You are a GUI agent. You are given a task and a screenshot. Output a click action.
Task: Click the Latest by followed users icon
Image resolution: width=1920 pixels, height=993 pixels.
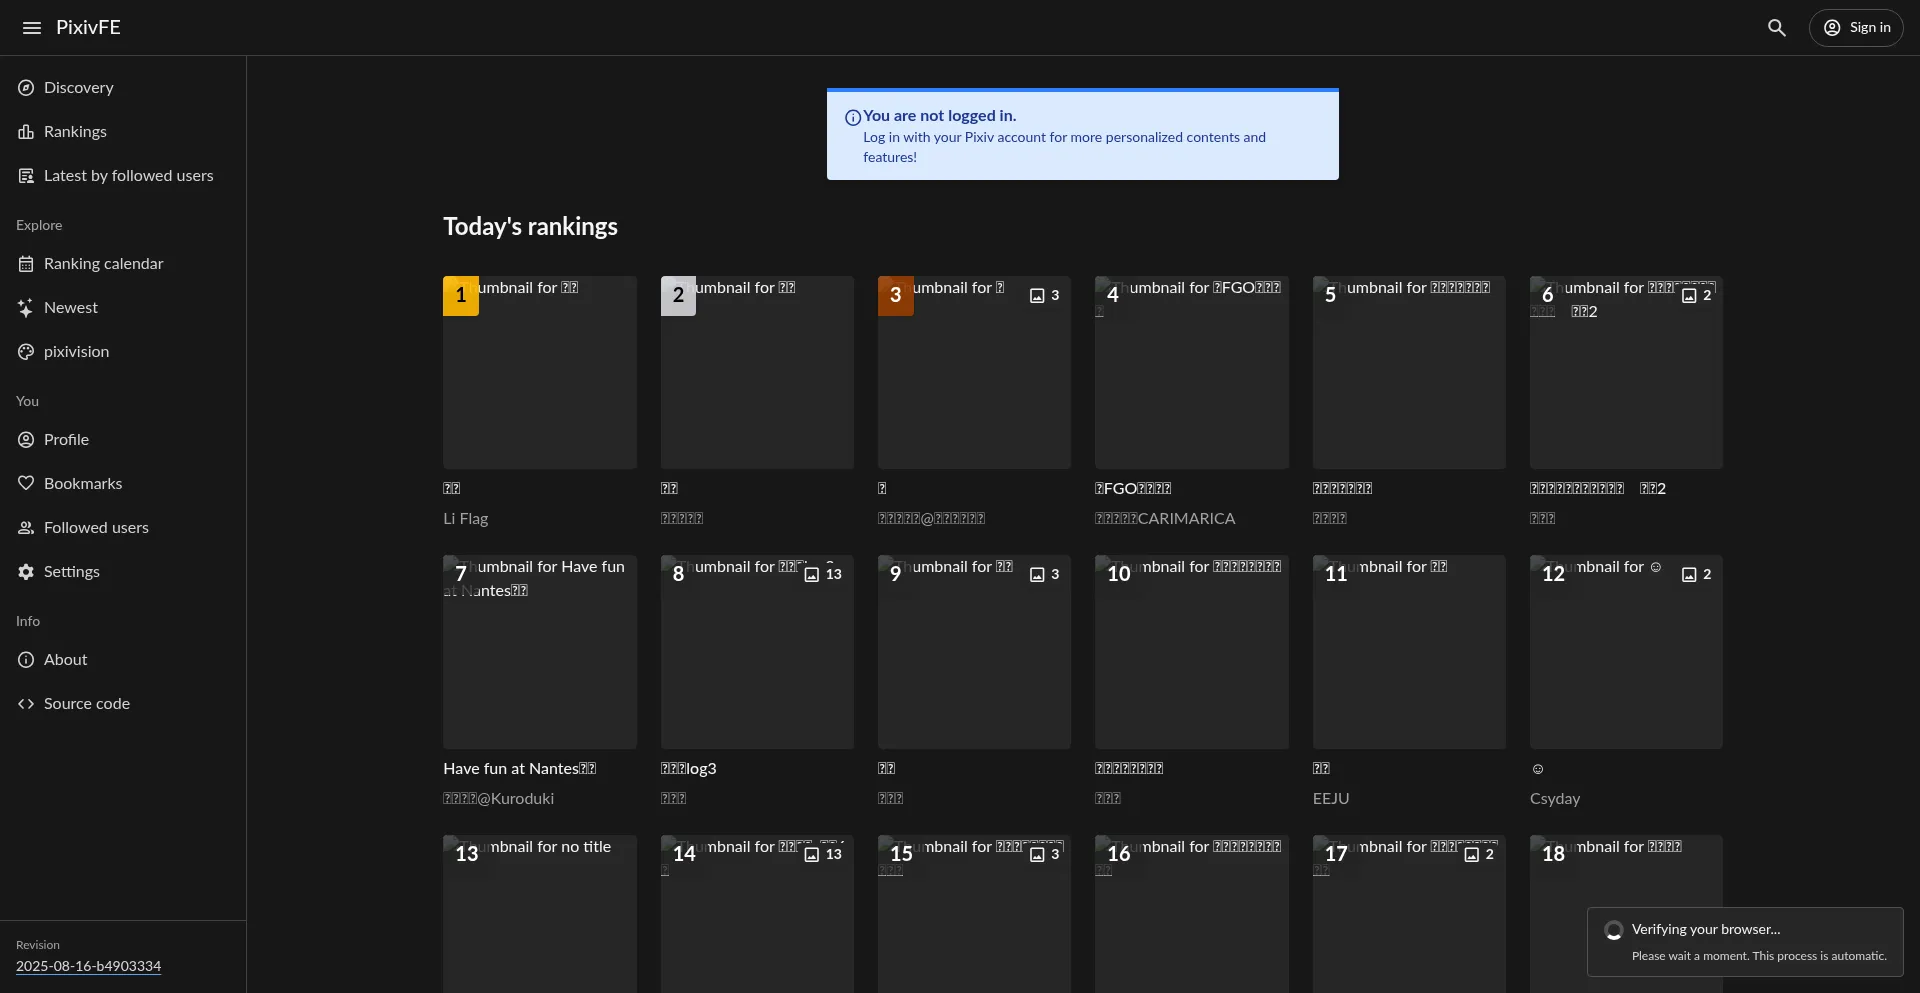click(26, 176)
